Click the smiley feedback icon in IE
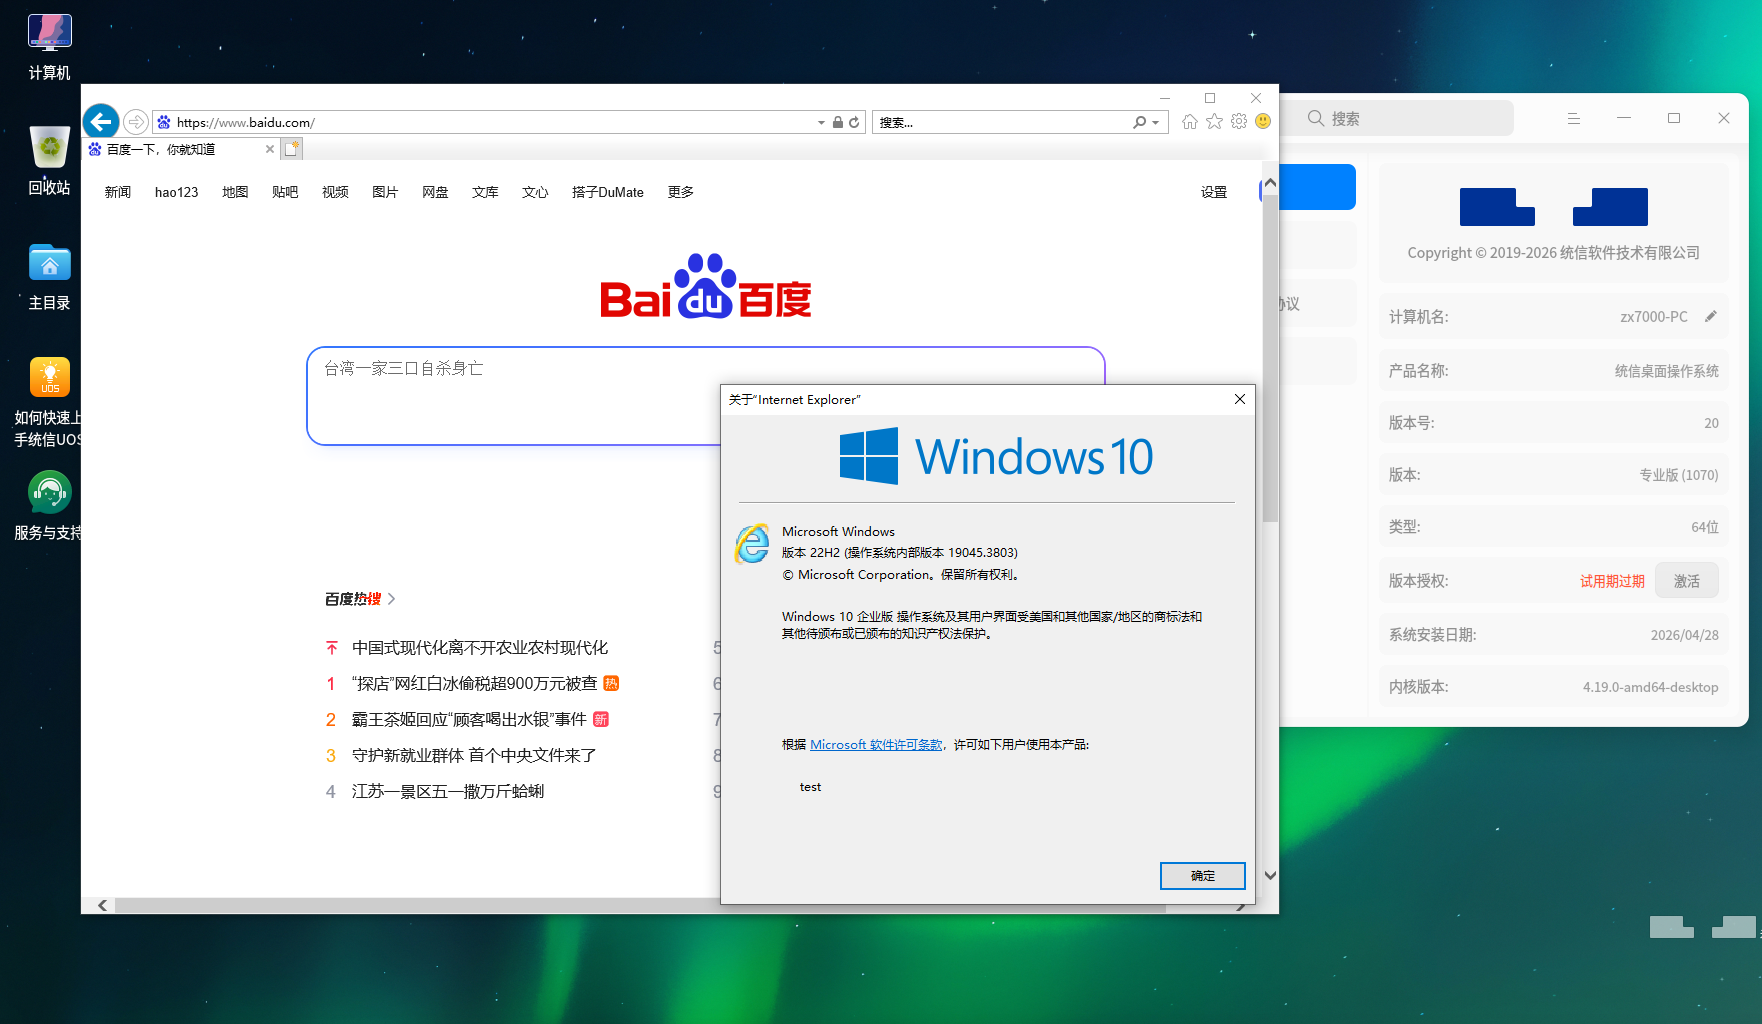Viewport: 1762px width, 1024px height. (1262, 121)
